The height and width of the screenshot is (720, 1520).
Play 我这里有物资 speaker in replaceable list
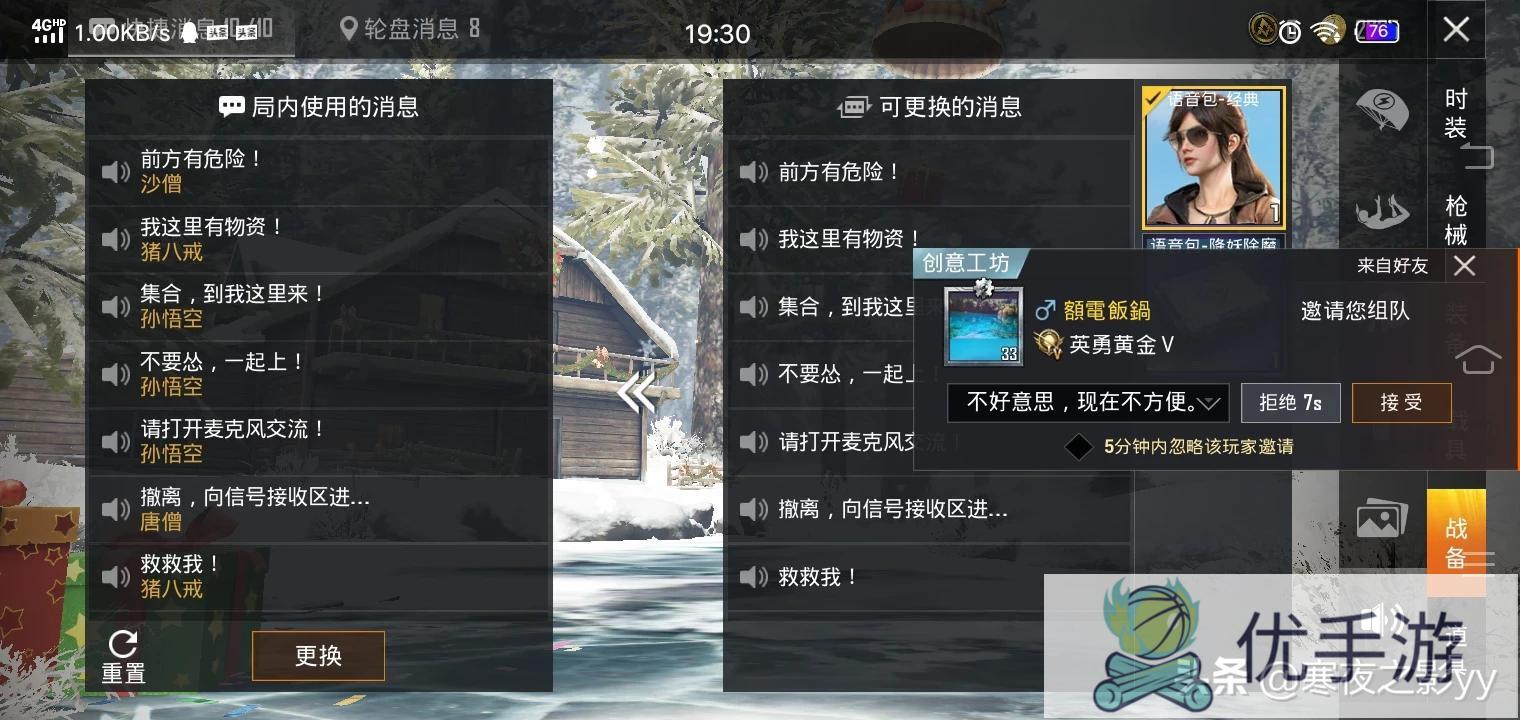point(753,239)
